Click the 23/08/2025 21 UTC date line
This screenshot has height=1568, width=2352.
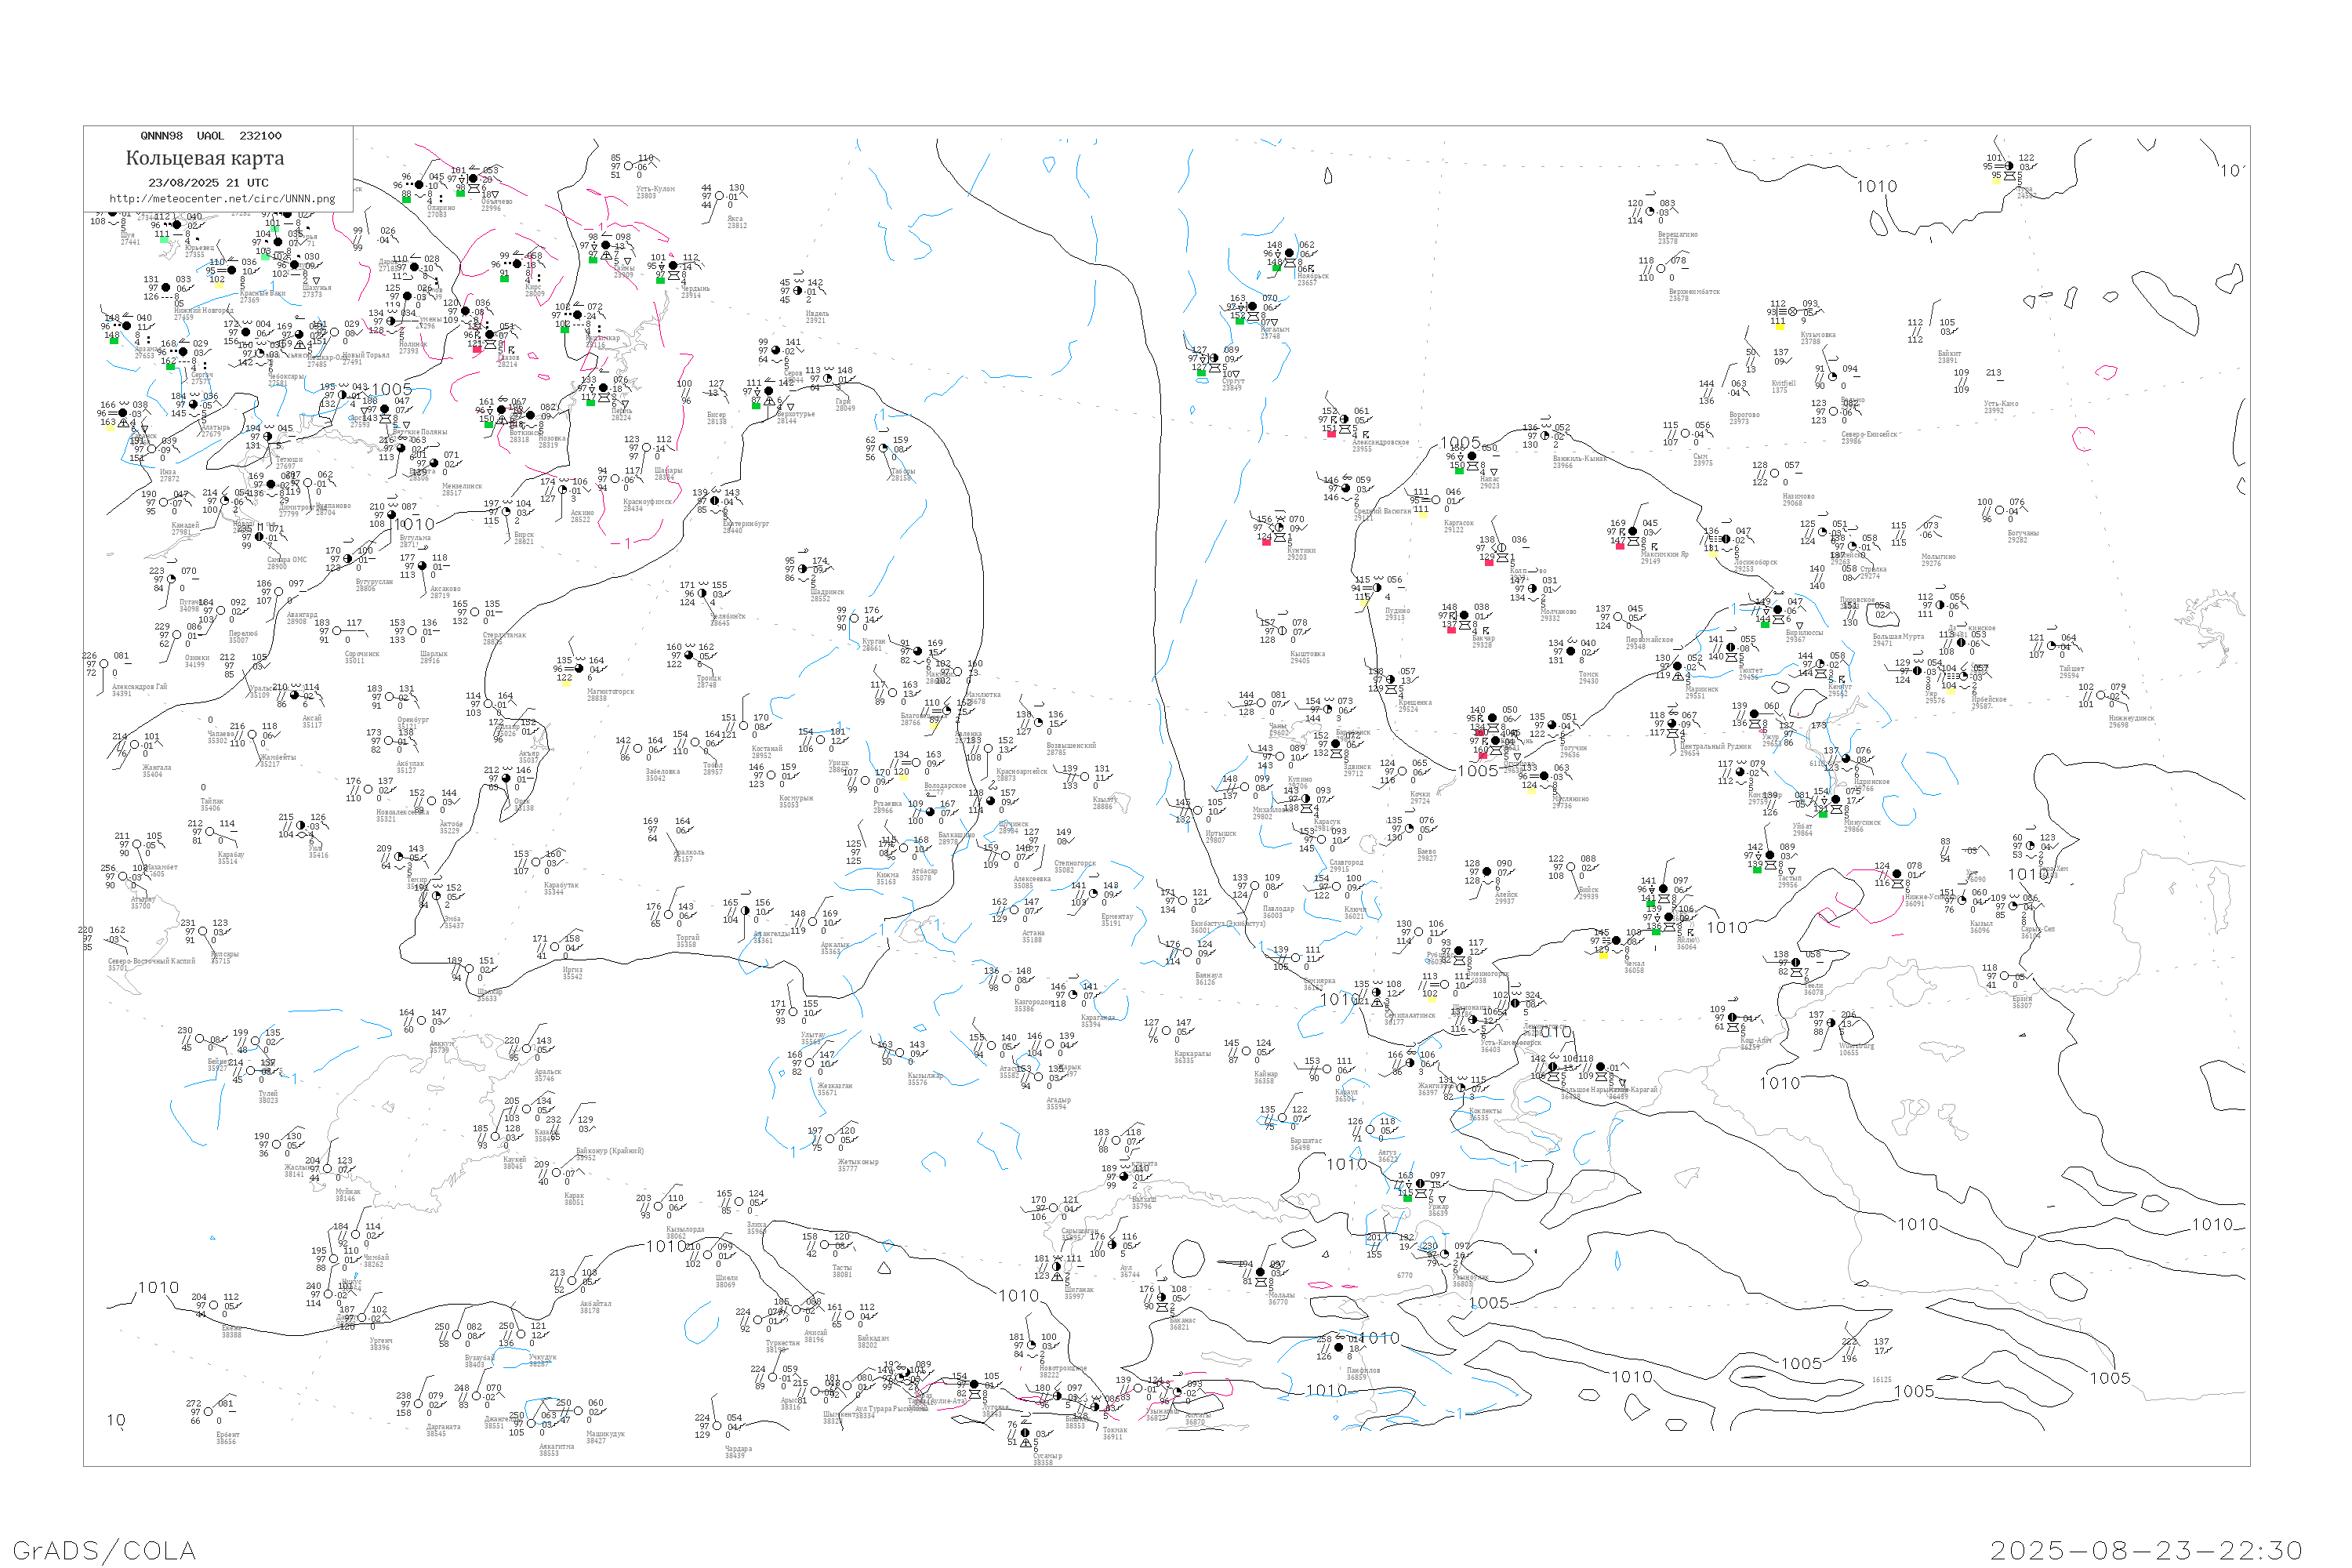point(208,183)
